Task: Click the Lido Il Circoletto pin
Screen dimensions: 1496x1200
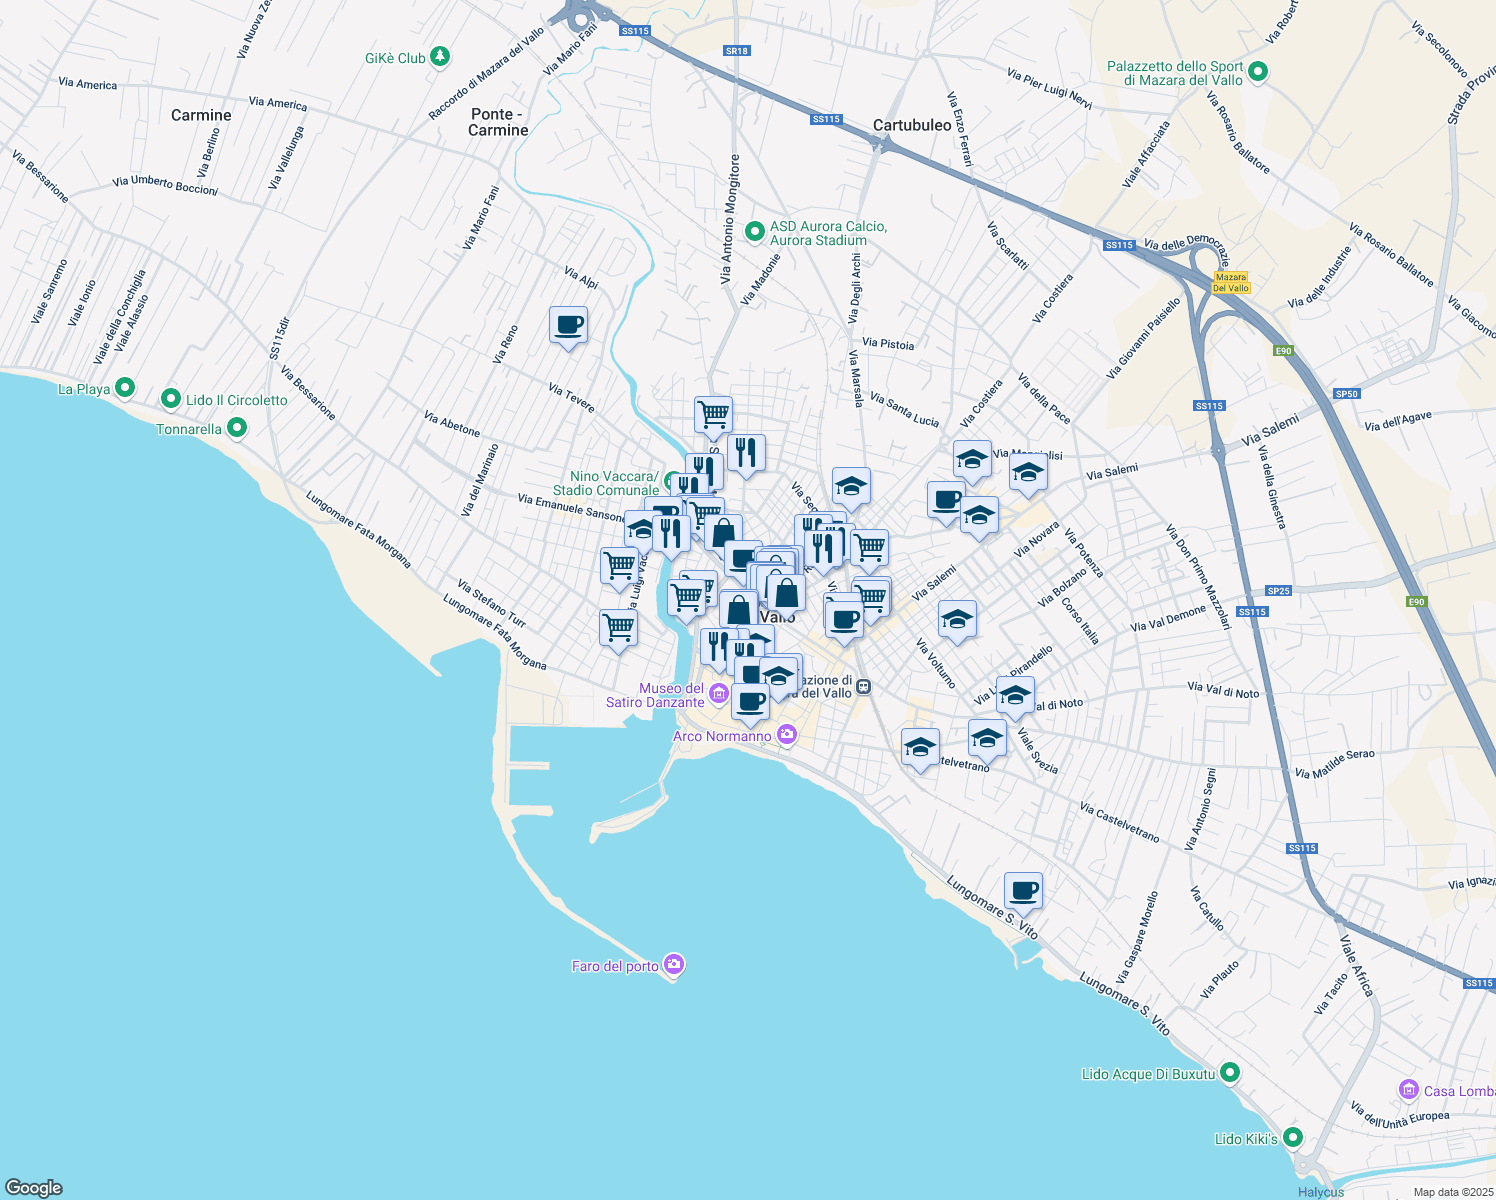Action: 171,399
